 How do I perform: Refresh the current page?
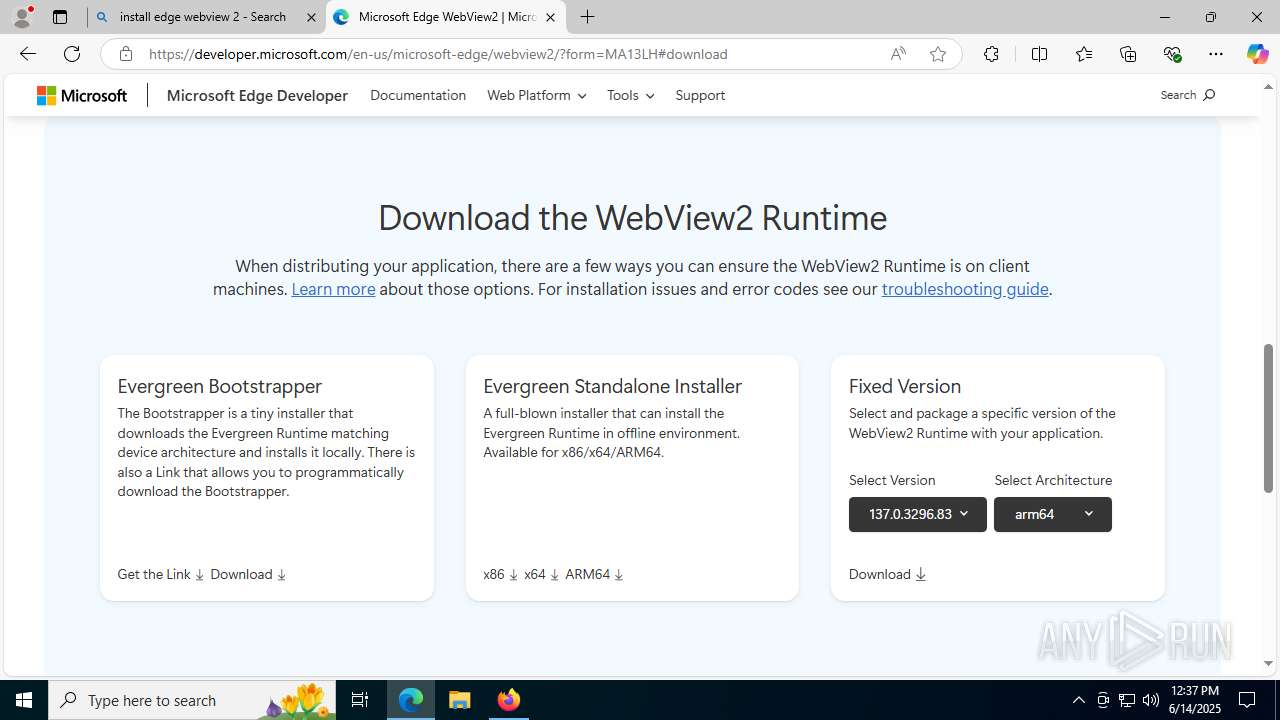click(x=72, y=54)
